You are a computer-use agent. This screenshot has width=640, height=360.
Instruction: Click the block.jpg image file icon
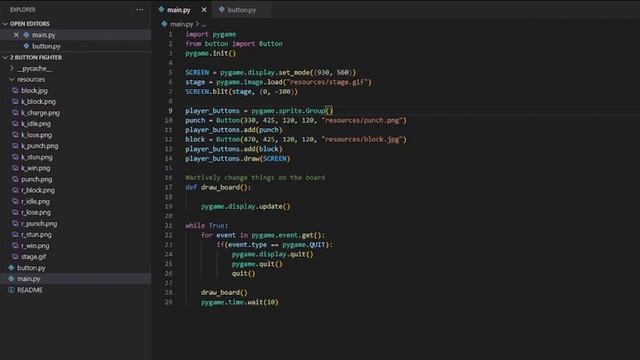(x=15, y=90)
